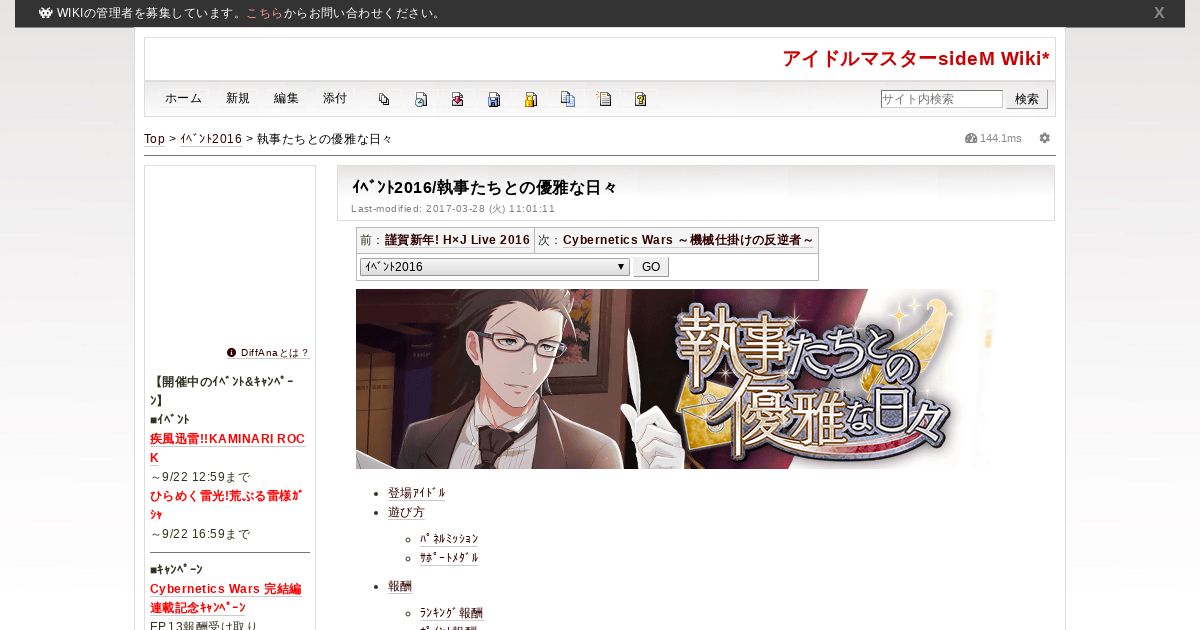Open the 新規 menu
1200x630 pixels.
(238, 98)
